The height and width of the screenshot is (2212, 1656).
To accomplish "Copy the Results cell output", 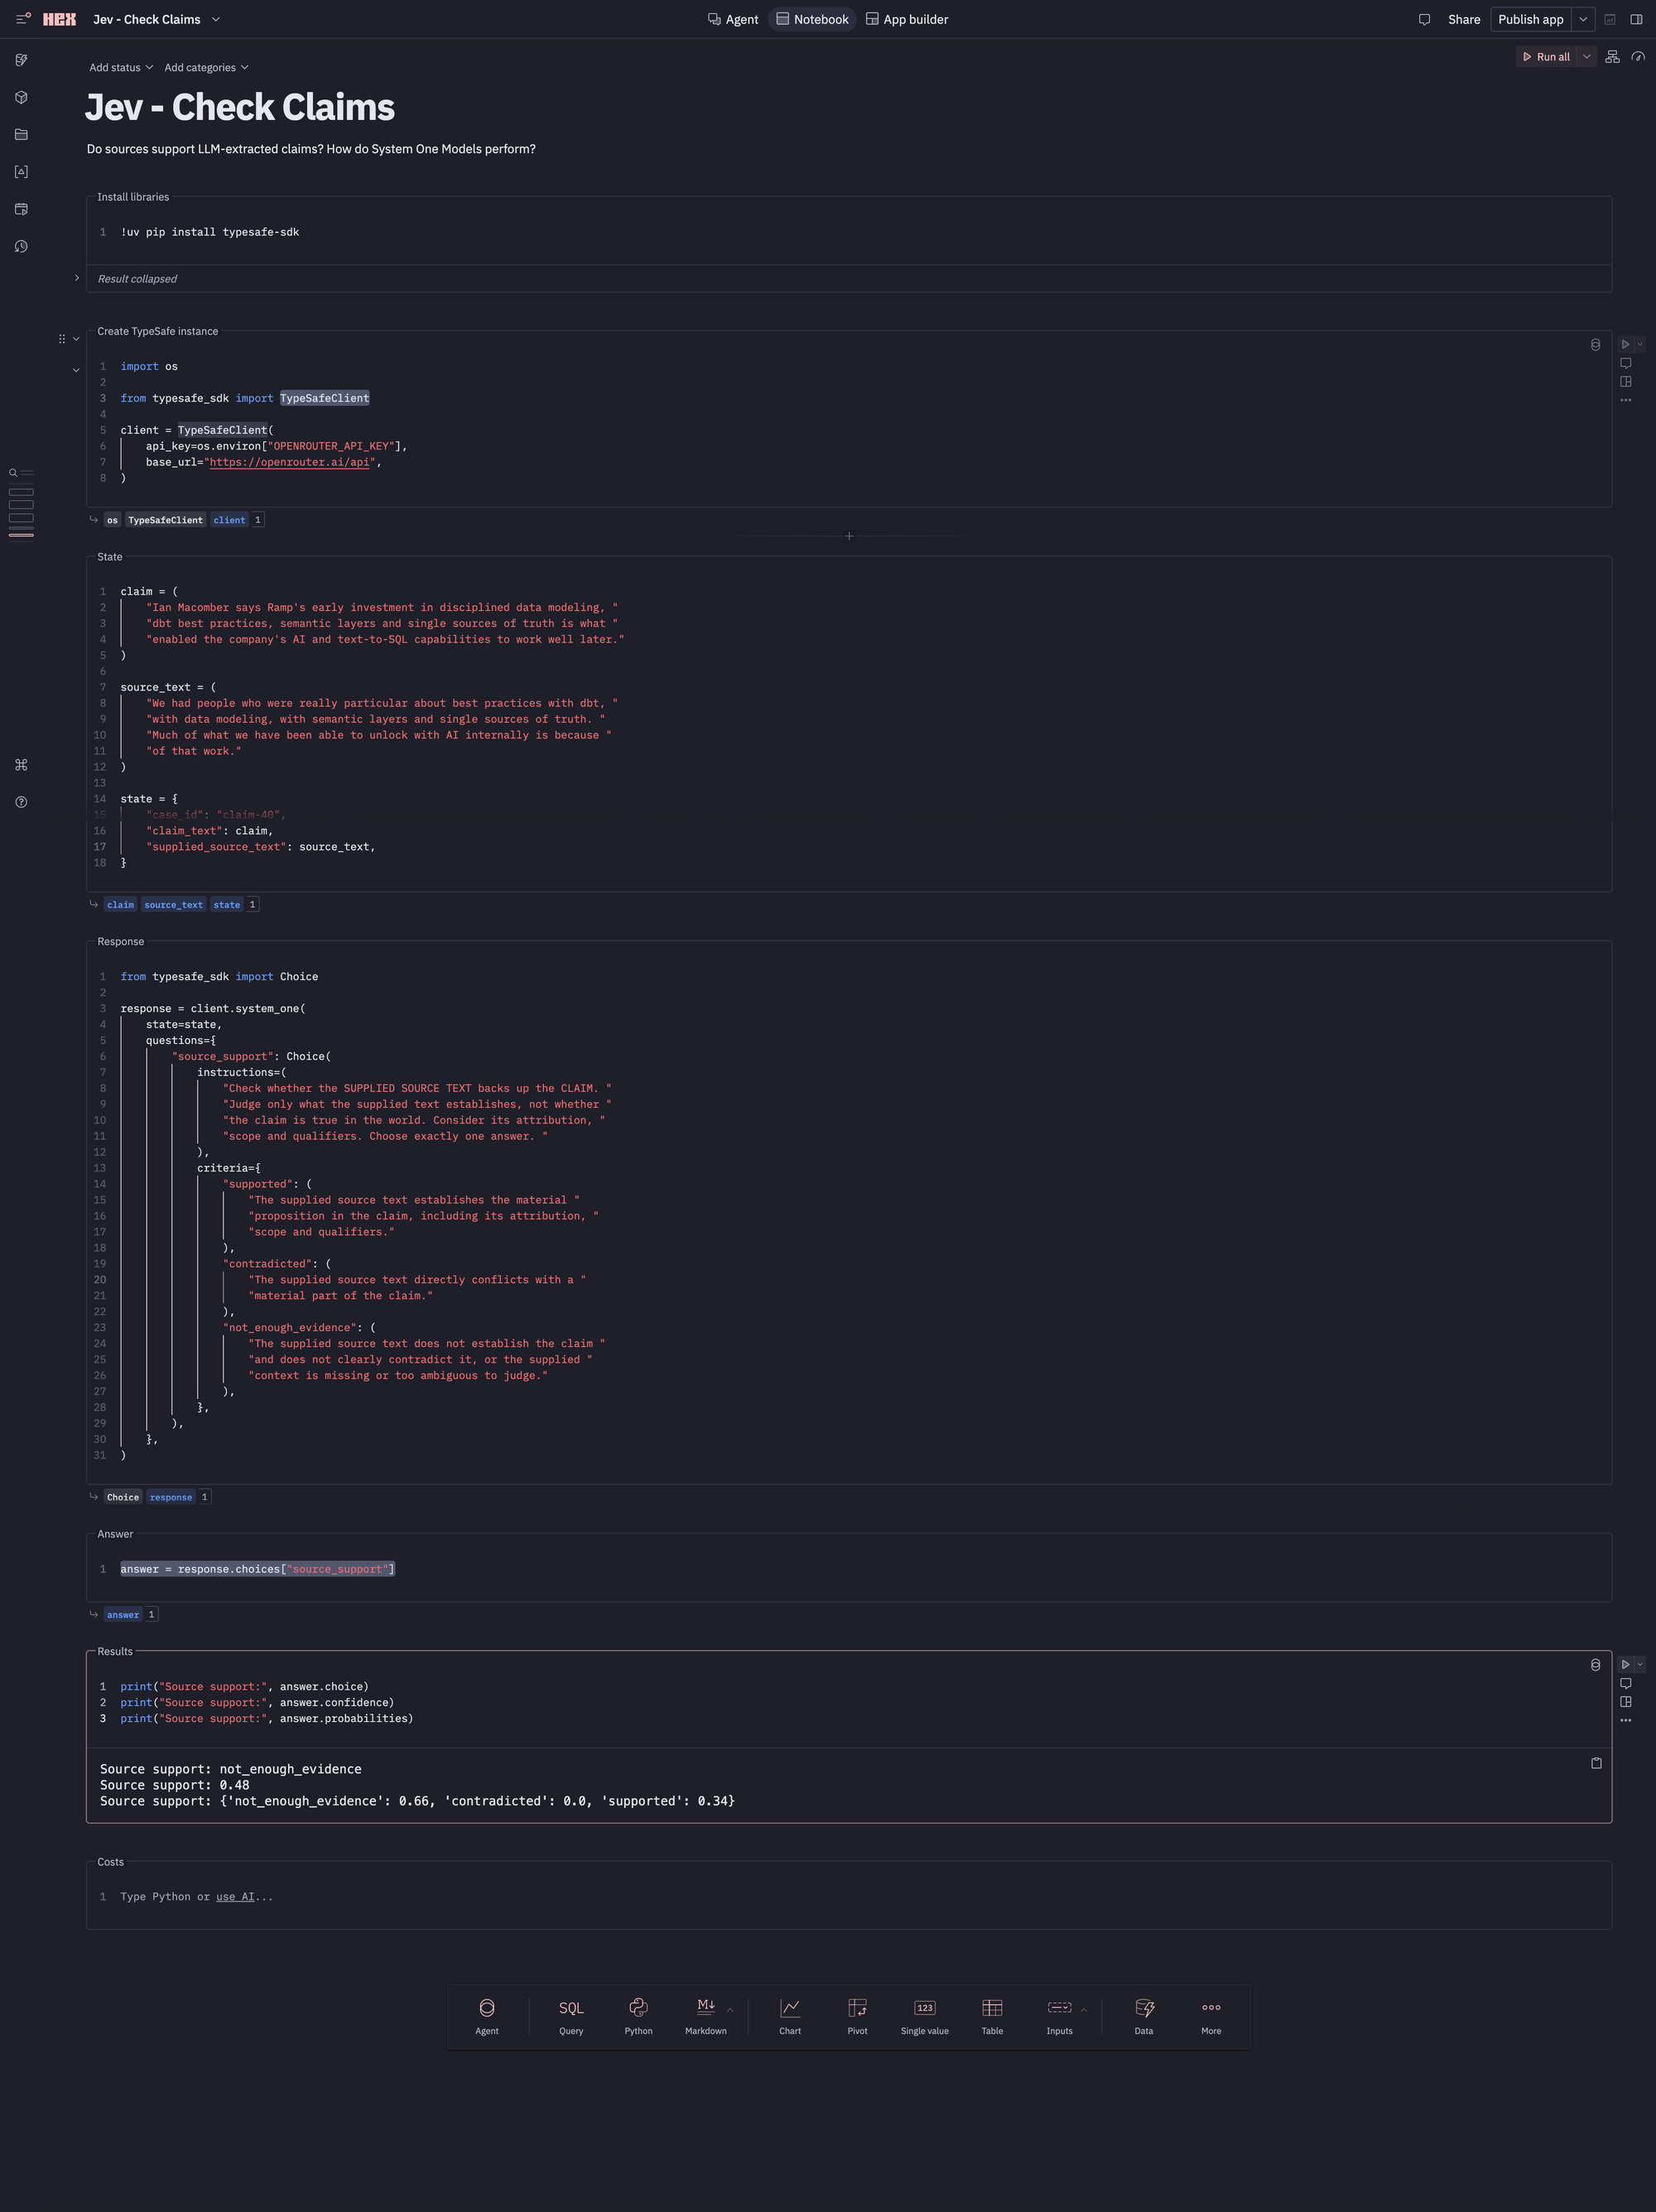I will [1596, 1763].
